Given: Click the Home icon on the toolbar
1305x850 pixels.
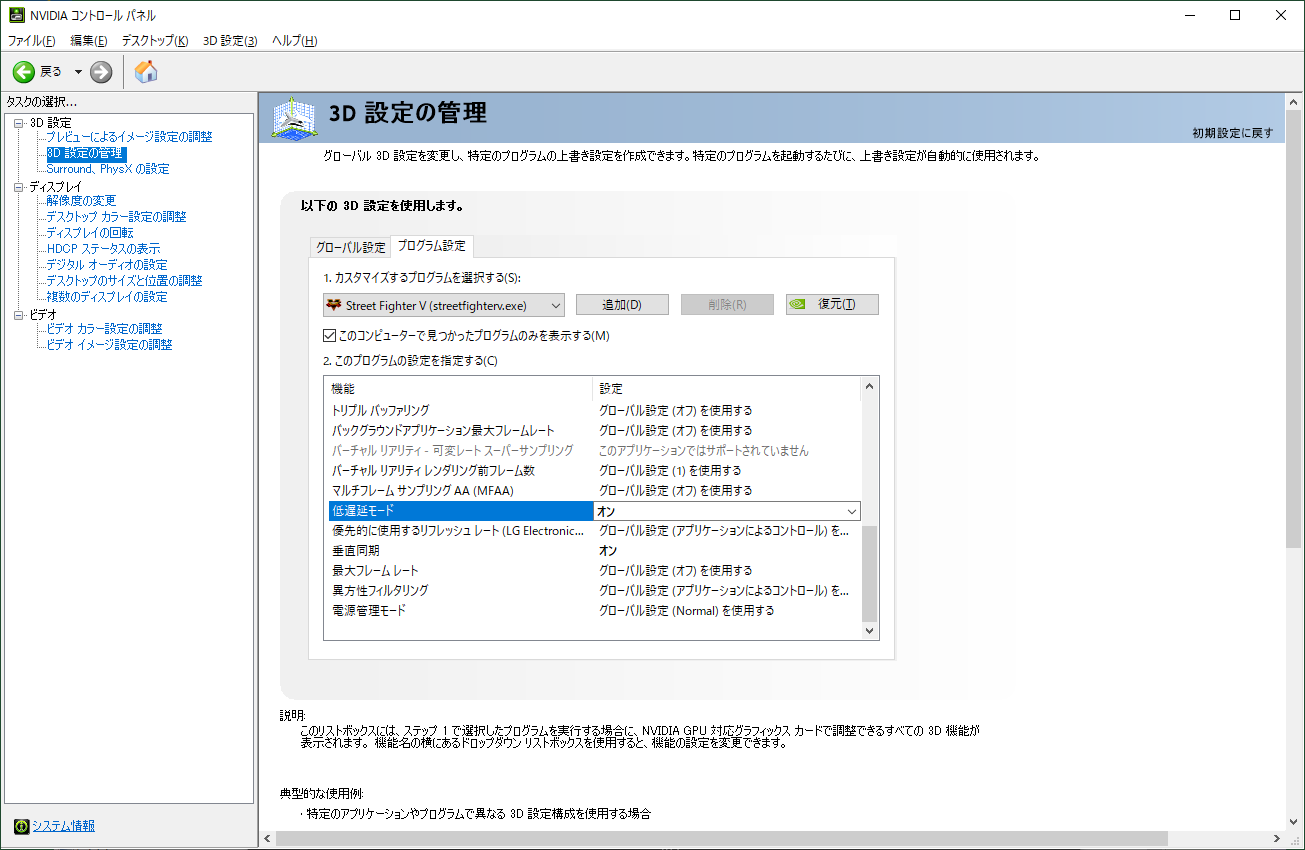Looking at the screenshot, I should pos(144,72).
